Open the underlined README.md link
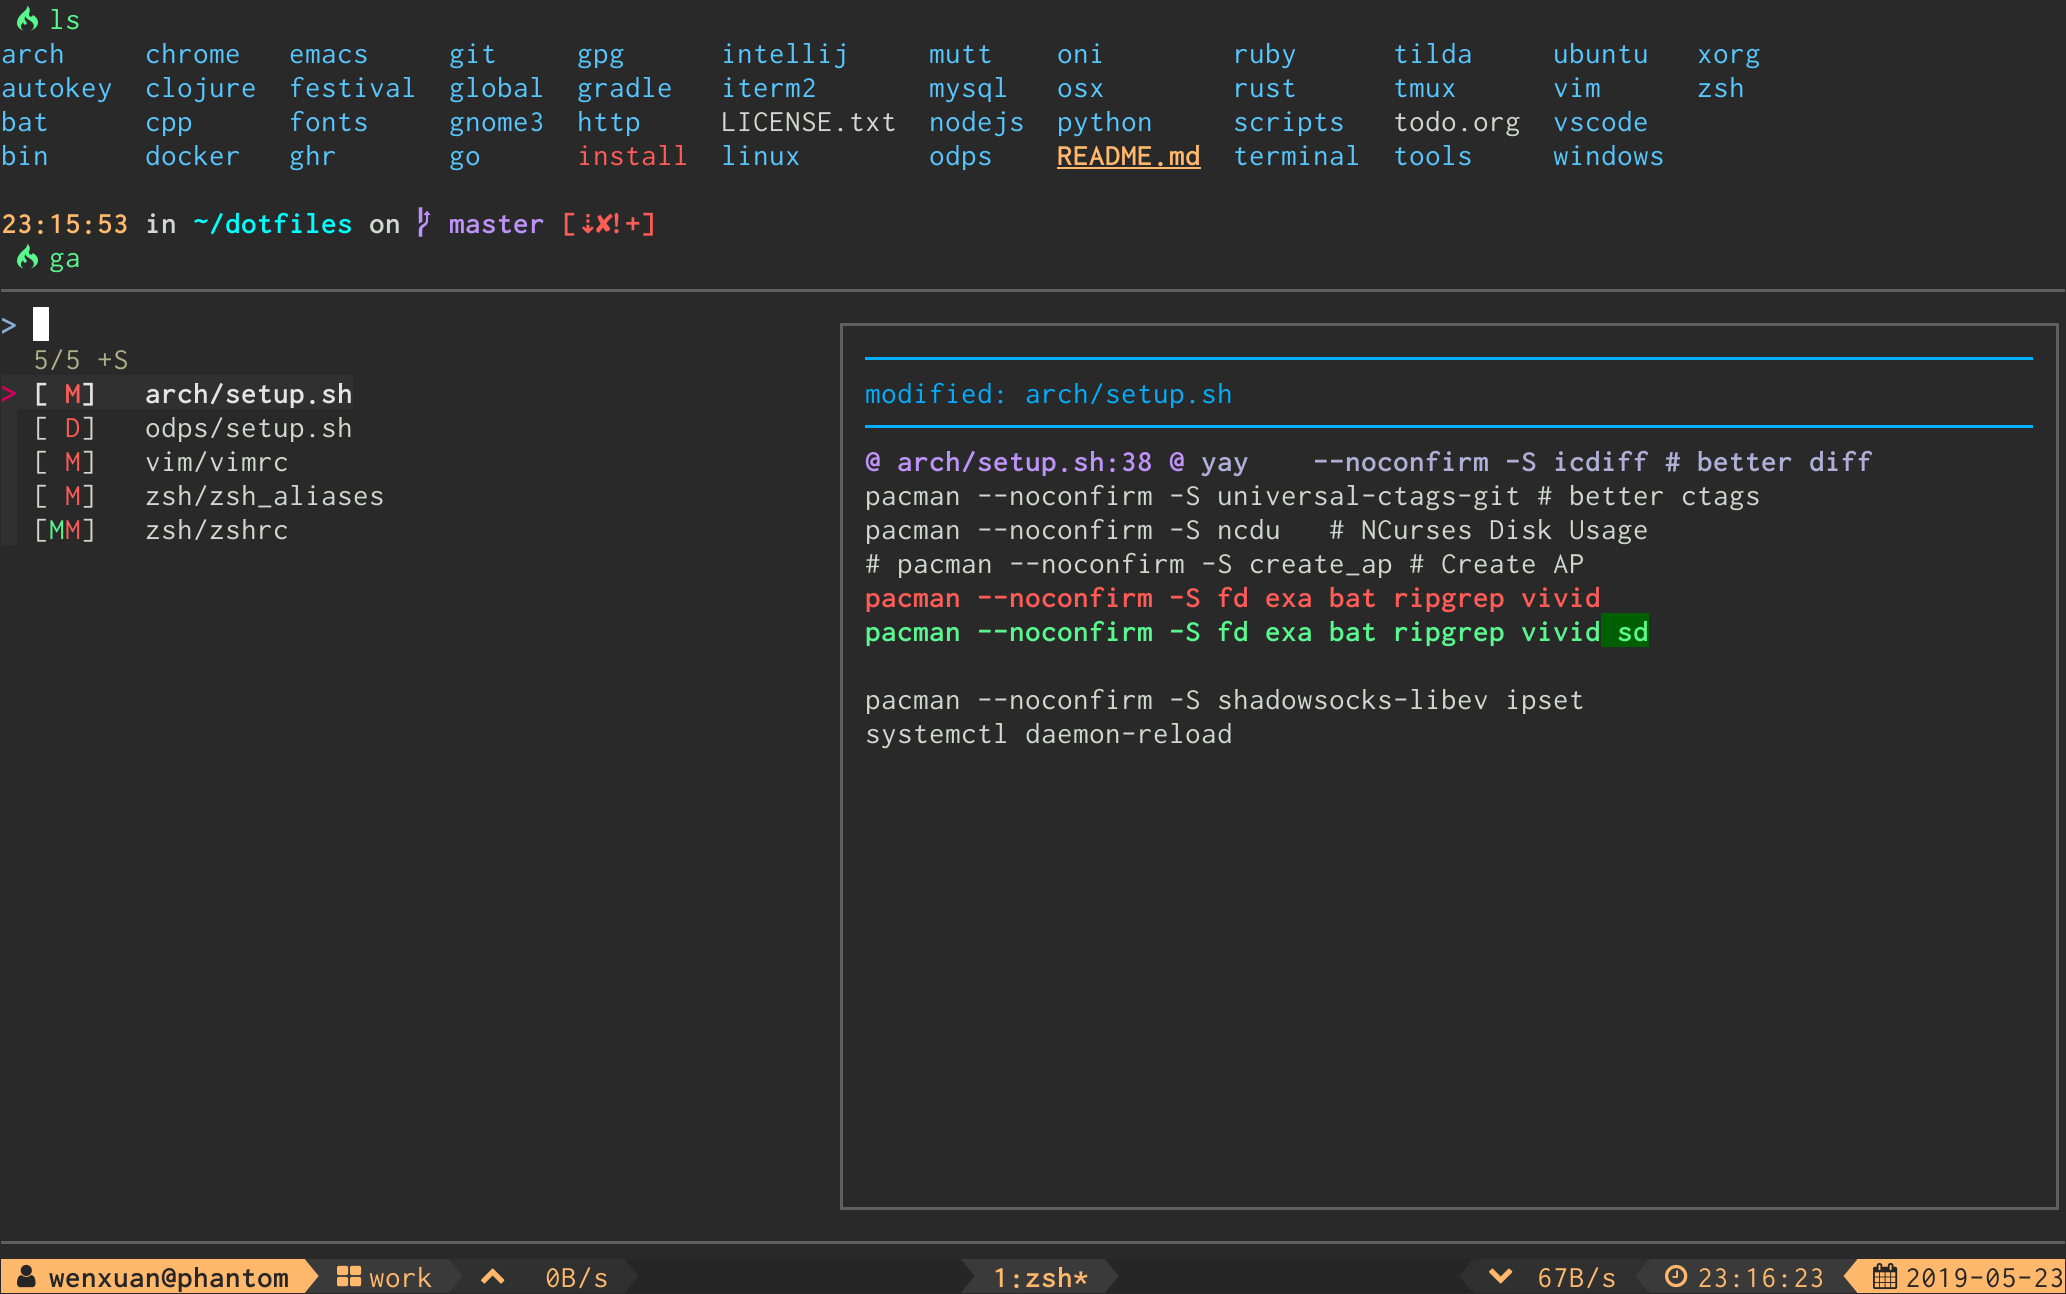The width and height of the screenshot is (2066, 1294). tap(1128, 156)
